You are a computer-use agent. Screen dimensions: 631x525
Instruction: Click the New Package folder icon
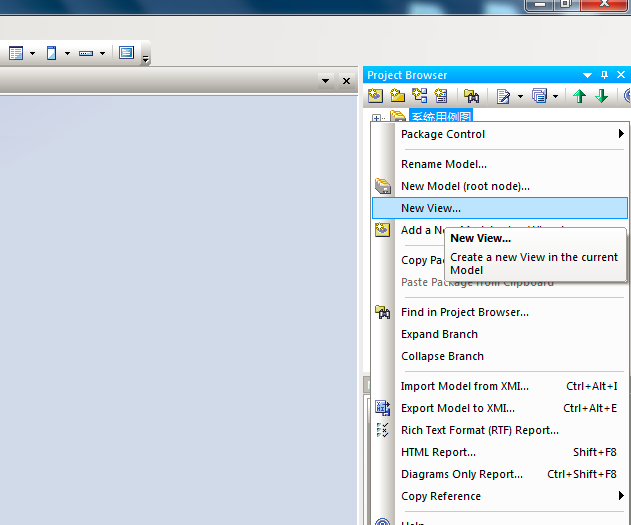point(398,96)
